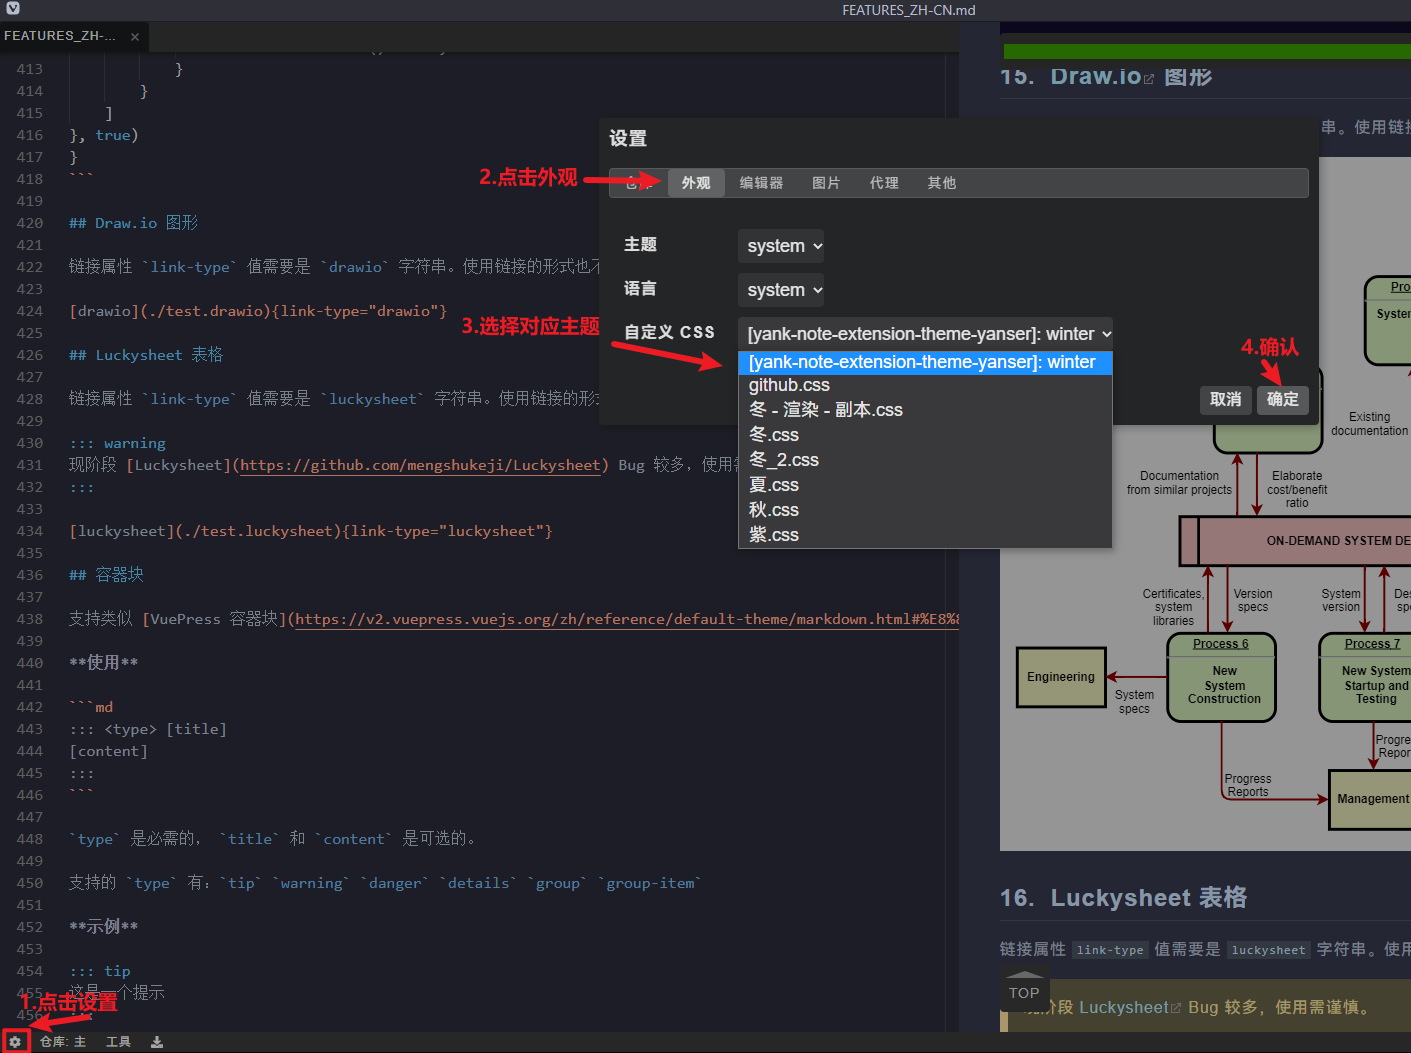Image resolution: width=1411 pixels, height=1053 pixels.
Task: Click the '::: warning' line in editor
Action: (118, 443)
